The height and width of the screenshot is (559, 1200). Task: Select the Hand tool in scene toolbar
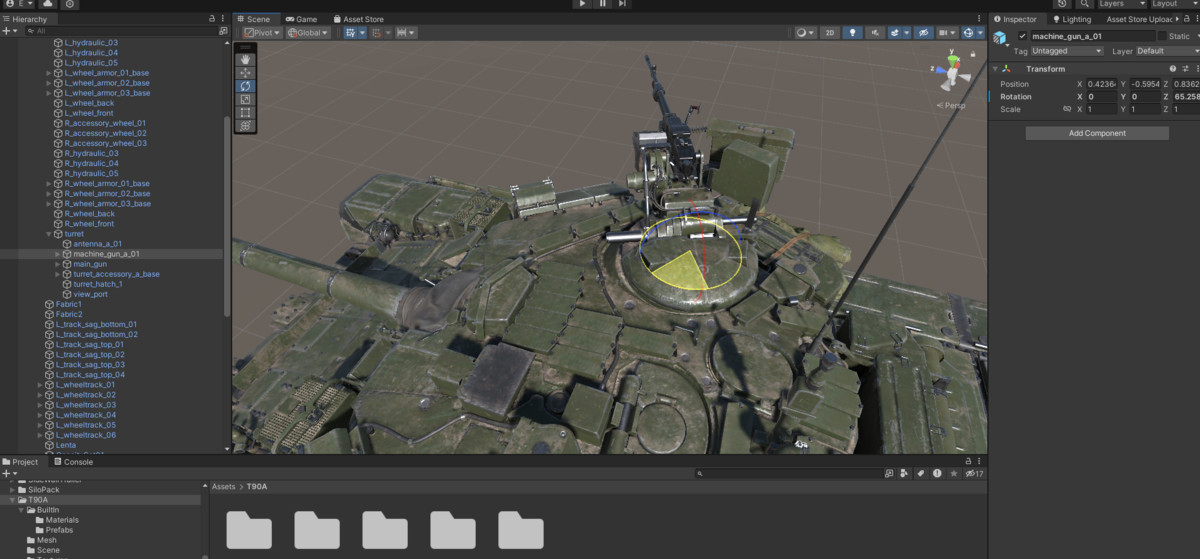click(x=246, y=59)
